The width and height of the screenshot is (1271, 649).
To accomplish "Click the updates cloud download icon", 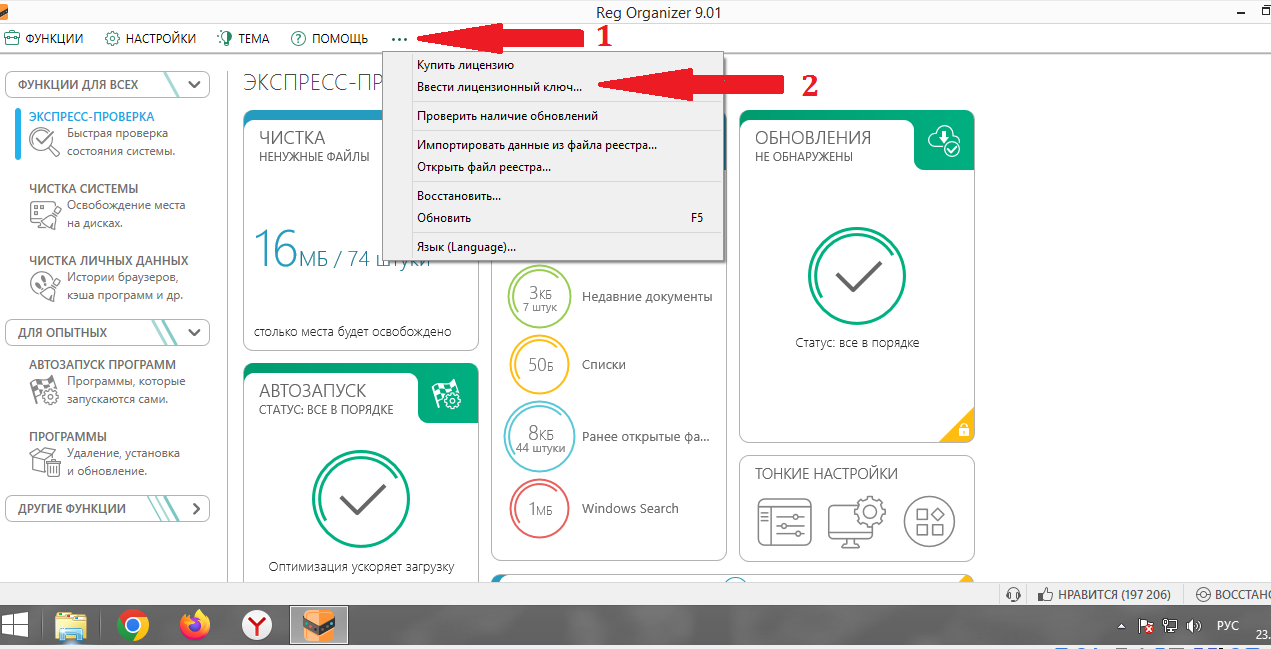I will (943, 142).
